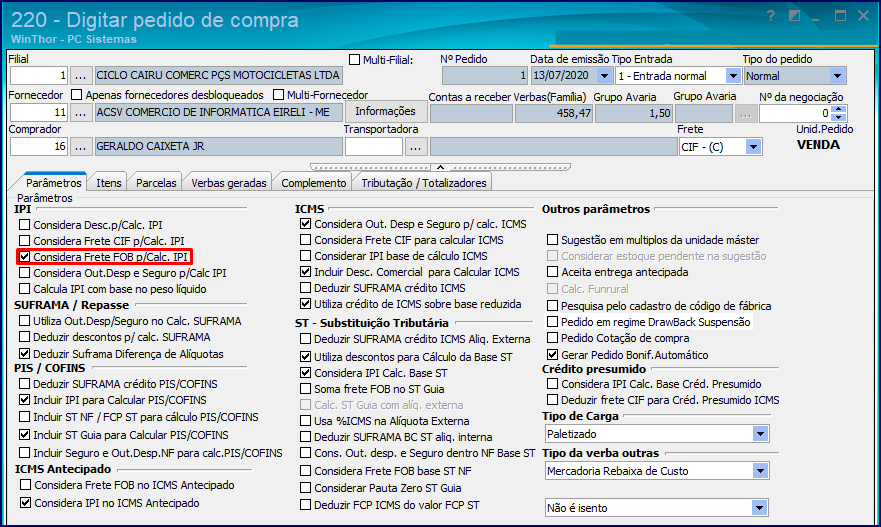Check Soma frete FOB no ST Guia

pos(305,389)
